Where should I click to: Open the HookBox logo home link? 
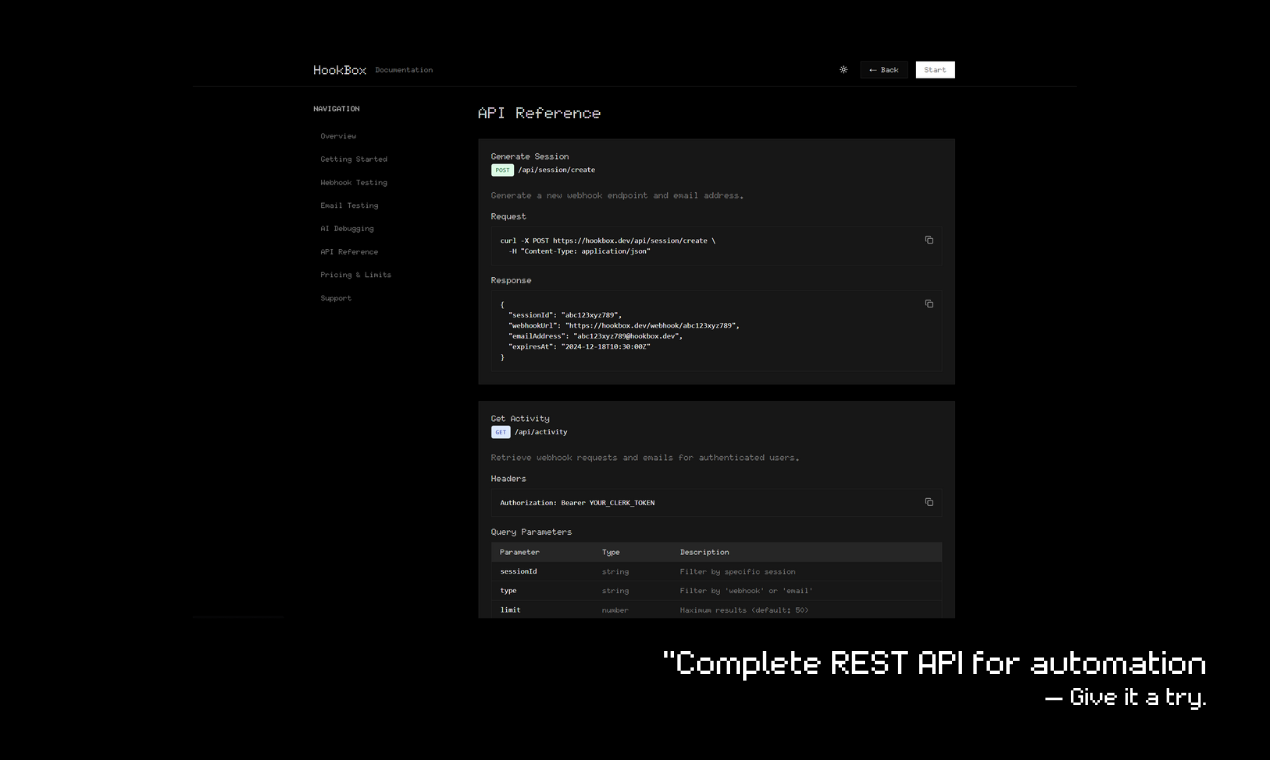[340, 70]
